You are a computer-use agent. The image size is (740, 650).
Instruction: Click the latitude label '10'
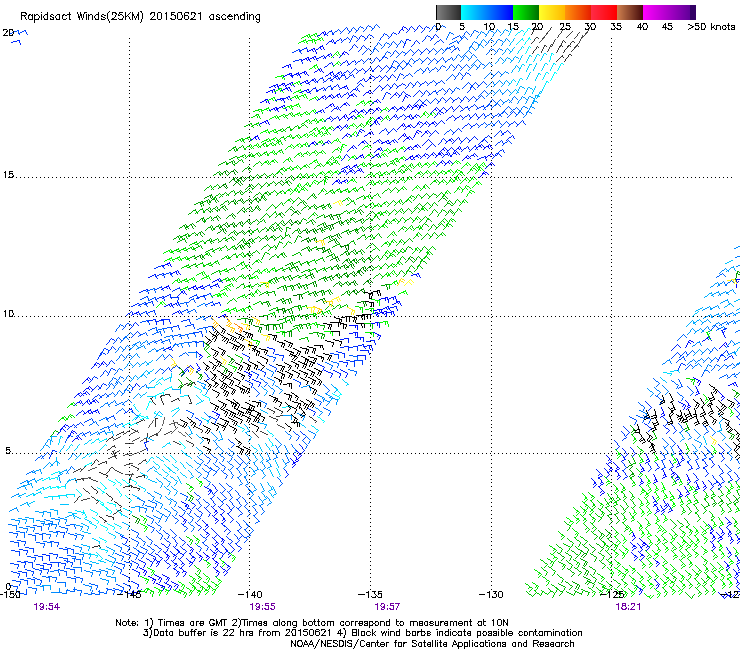tap(8, 313)
